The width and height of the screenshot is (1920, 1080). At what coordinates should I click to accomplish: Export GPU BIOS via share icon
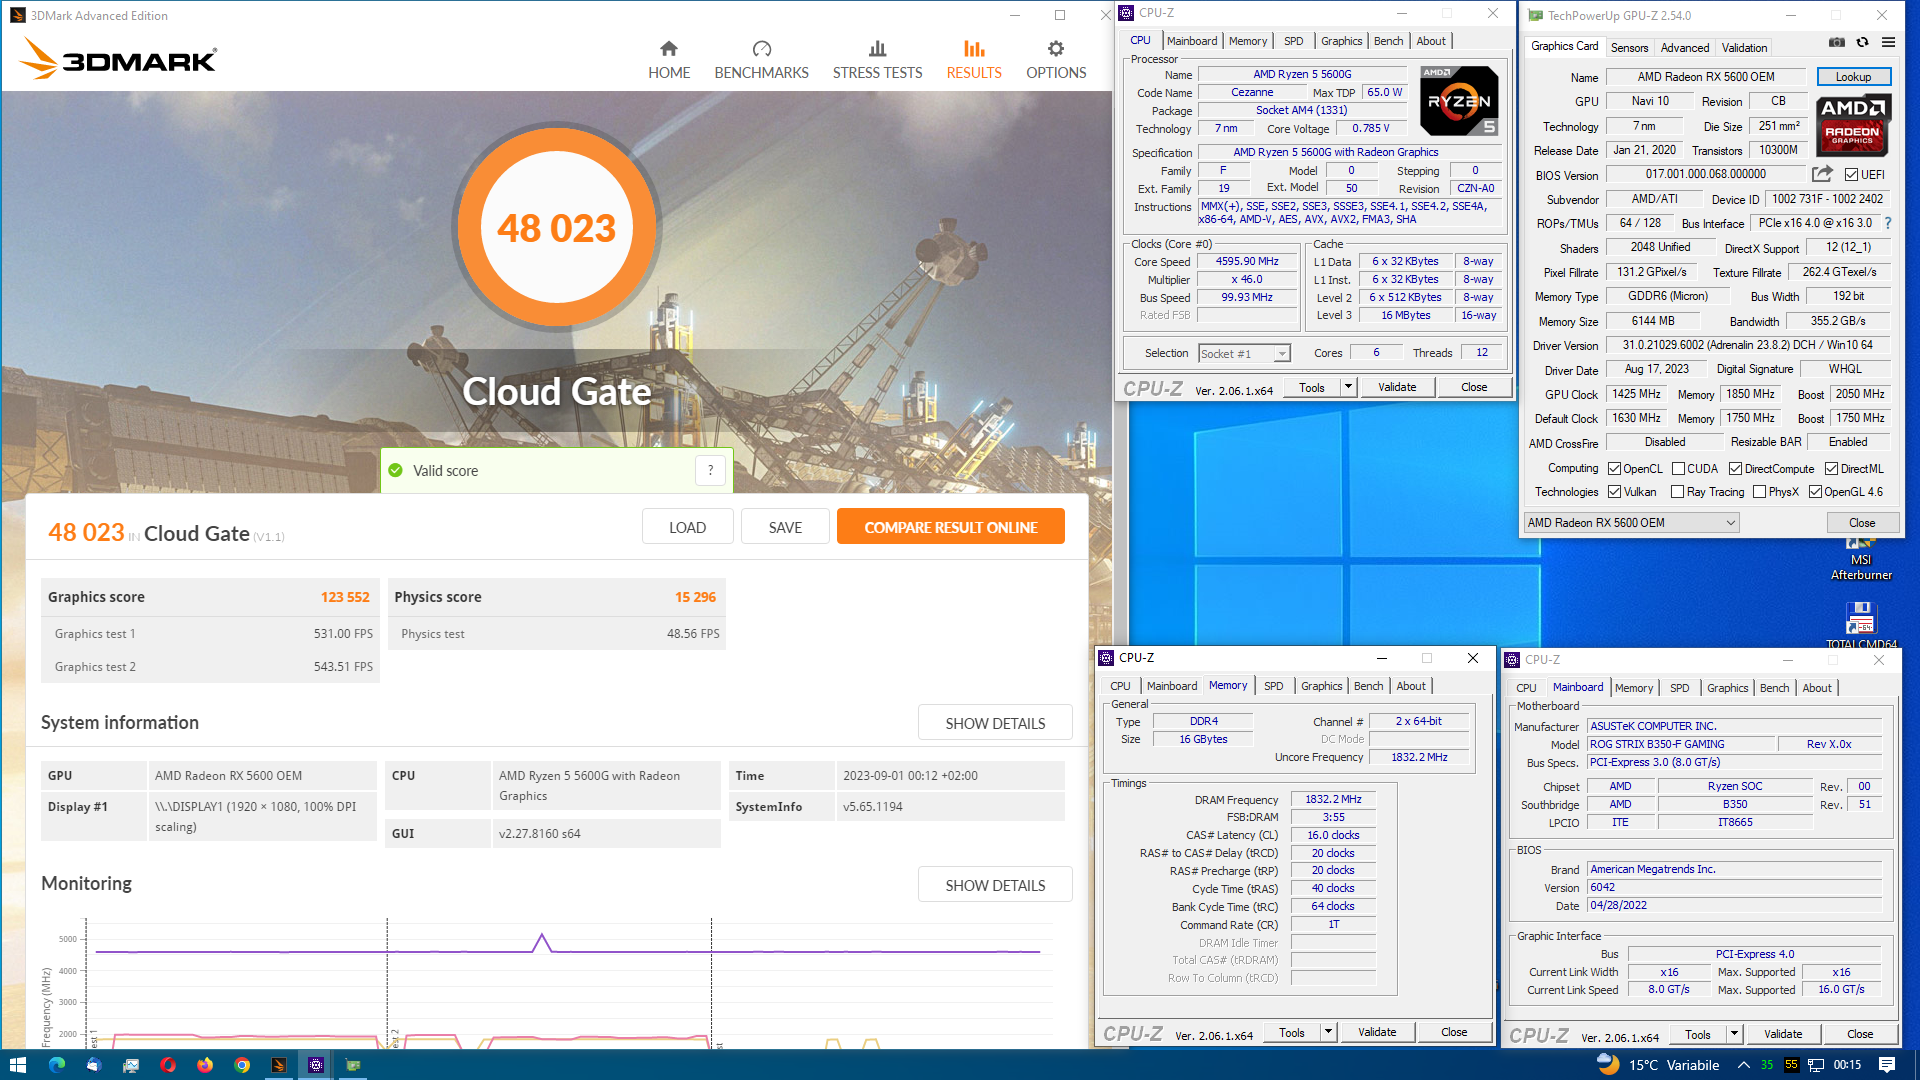point(1822,174)
